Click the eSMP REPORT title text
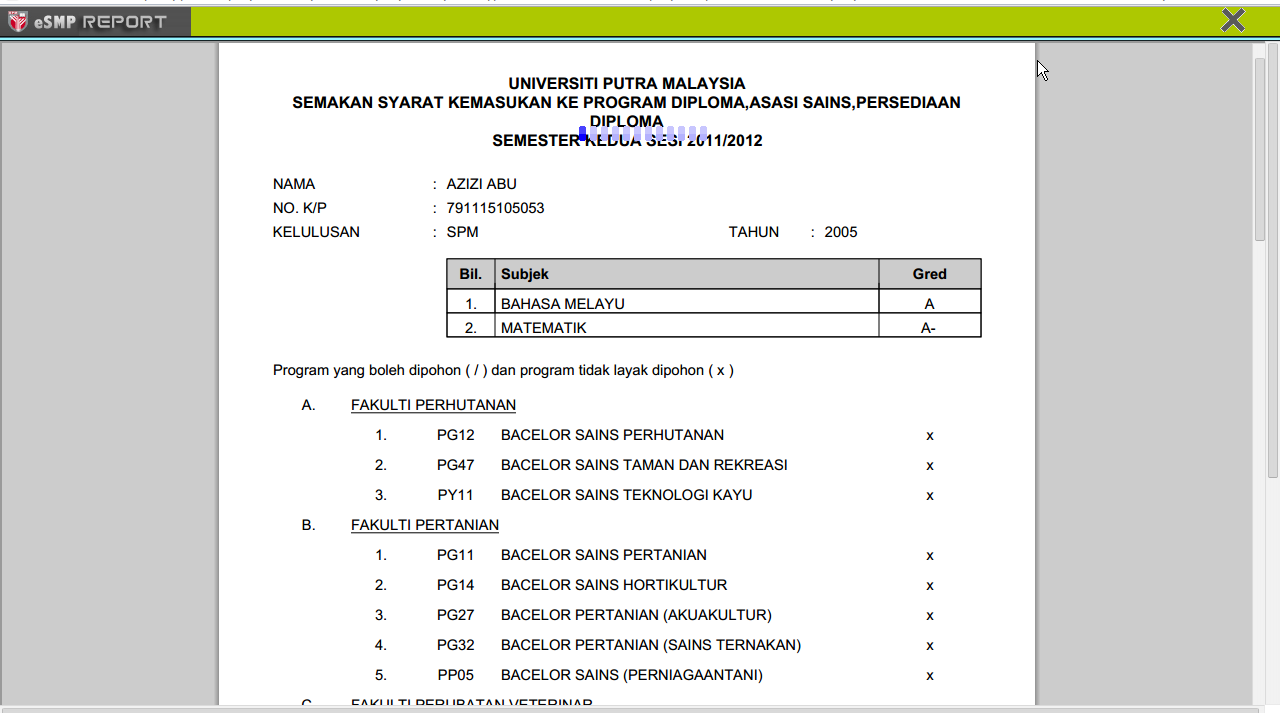The width and height of the screenshot is (1280, 713). click(100, 22)
